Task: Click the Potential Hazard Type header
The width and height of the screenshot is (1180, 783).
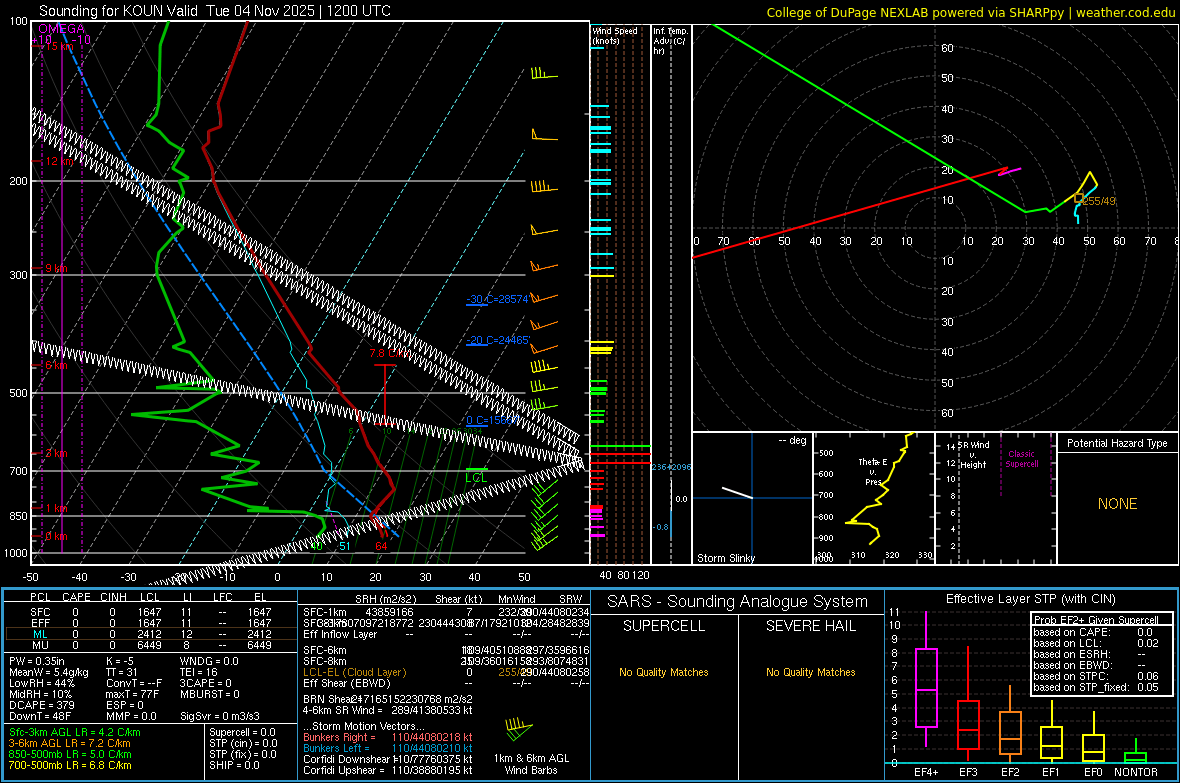Action: coord(1117,443)
